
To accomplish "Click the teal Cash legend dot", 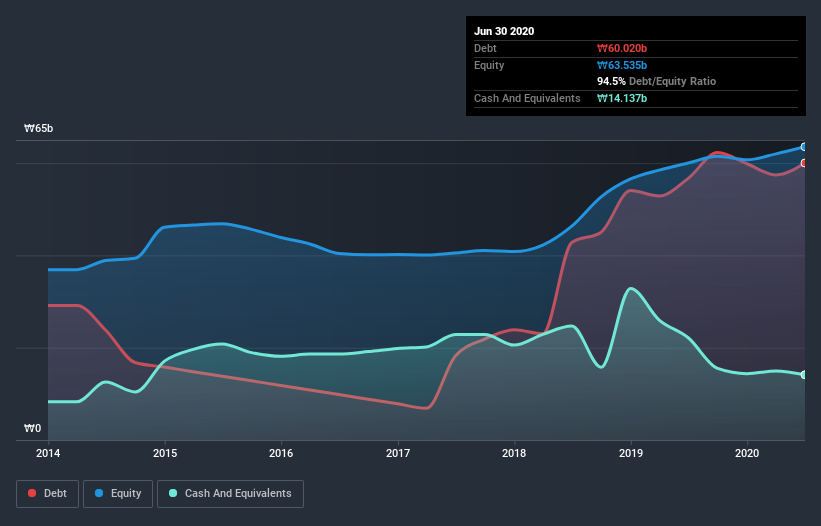I will pos(173,493).
